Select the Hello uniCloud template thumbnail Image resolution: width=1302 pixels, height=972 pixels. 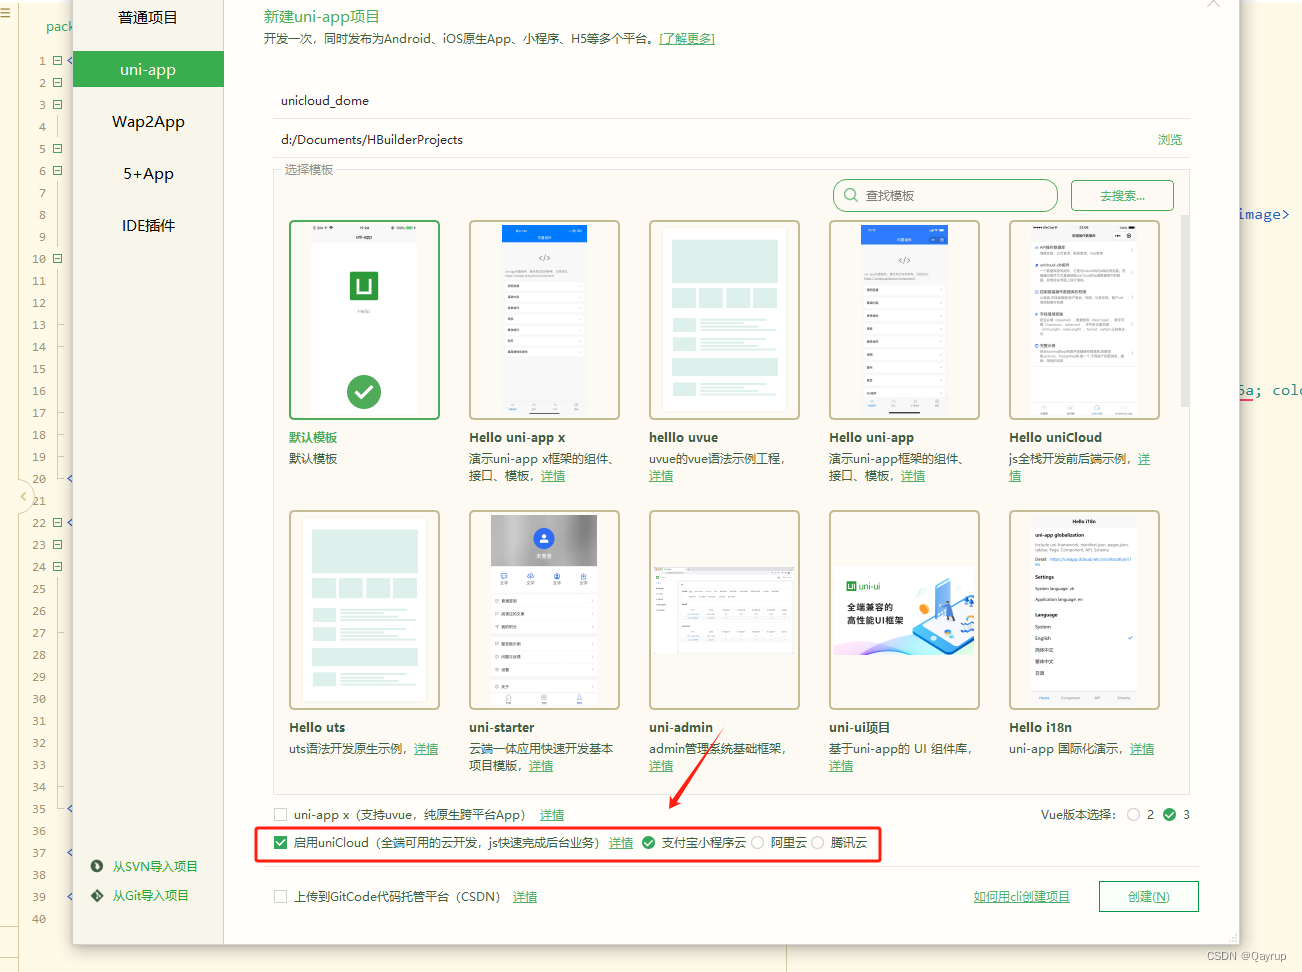pos(1084,320)
